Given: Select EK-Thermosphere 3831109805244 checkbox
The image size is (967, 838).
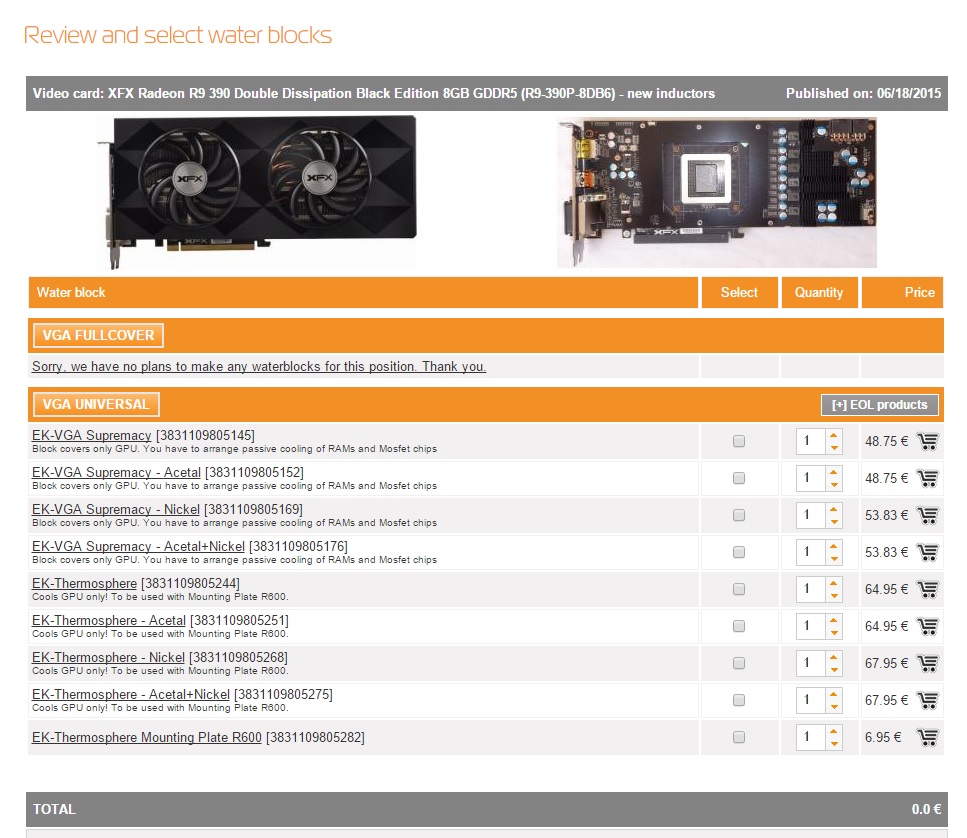Looking at the screenshot, I should pyautogui.click(x=739, y=589).
